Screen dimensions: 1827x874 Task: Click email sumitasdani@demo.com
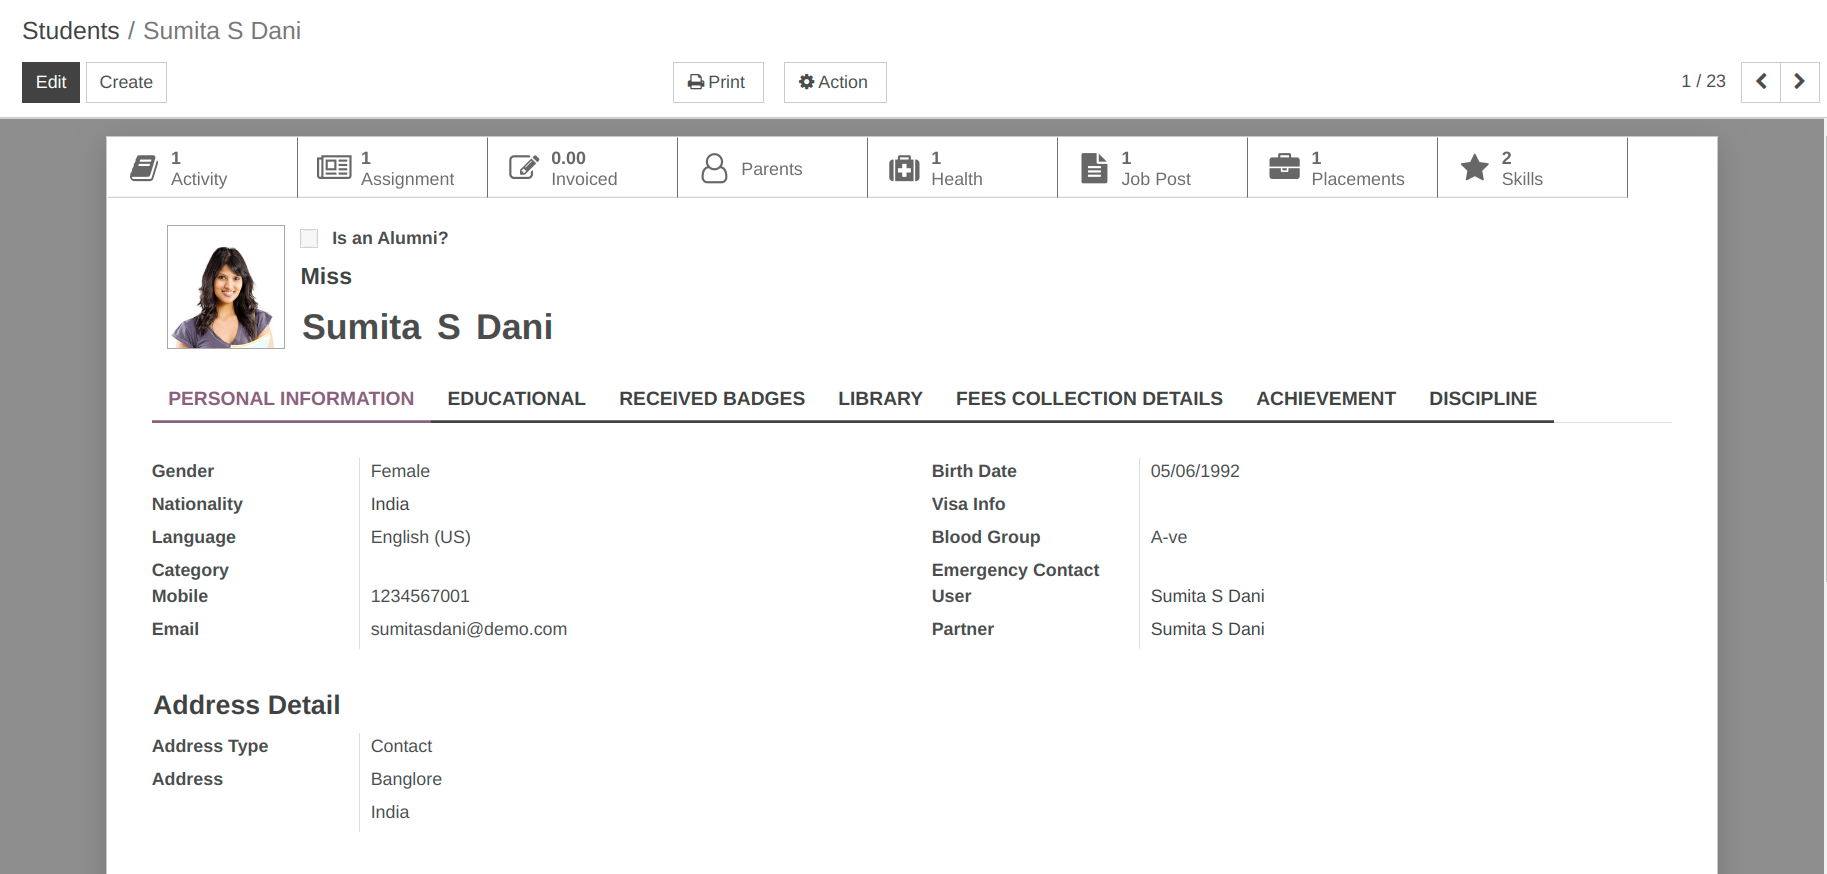pyautogui.click(x=469, y=629)
